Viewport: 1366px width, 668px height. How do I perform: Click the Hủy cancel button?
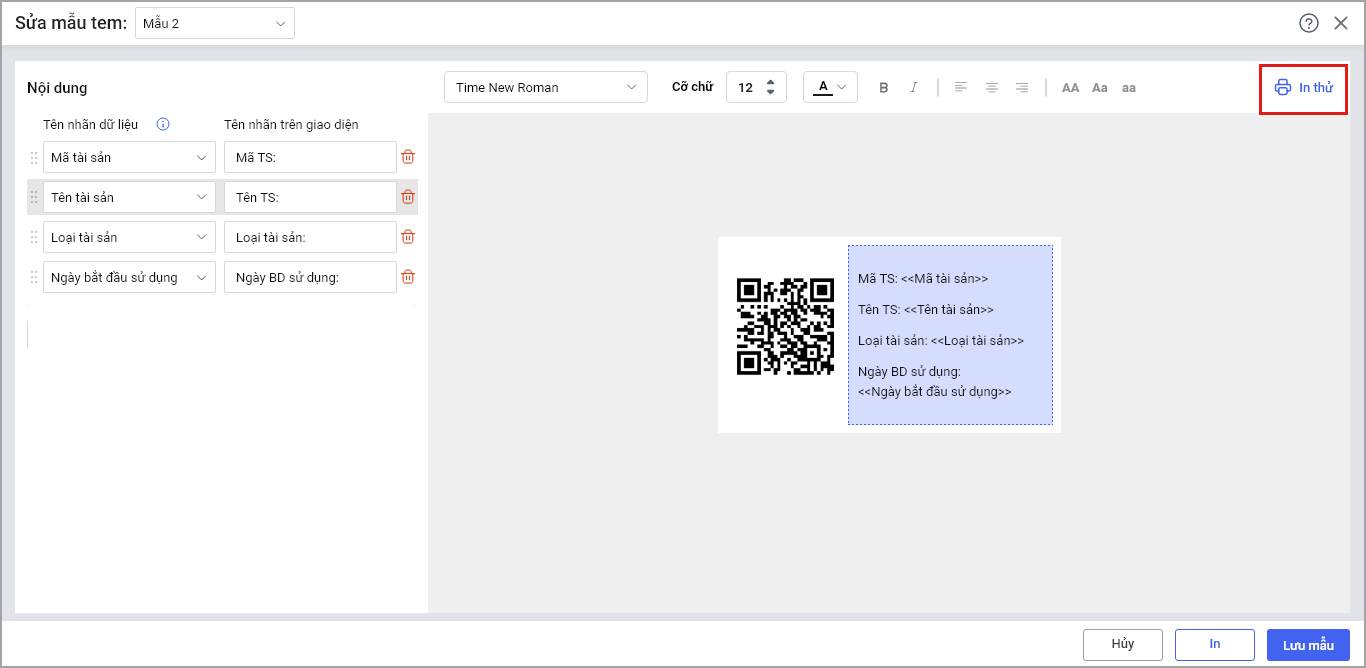(x=1122, y=644)
